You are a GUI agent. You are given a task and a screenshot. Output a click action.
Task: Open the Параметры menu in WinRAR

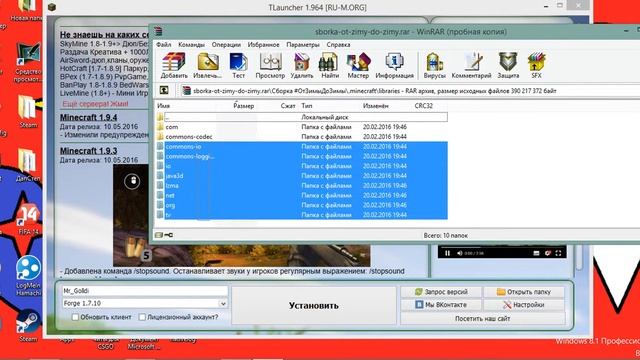[x=302, y=44]
